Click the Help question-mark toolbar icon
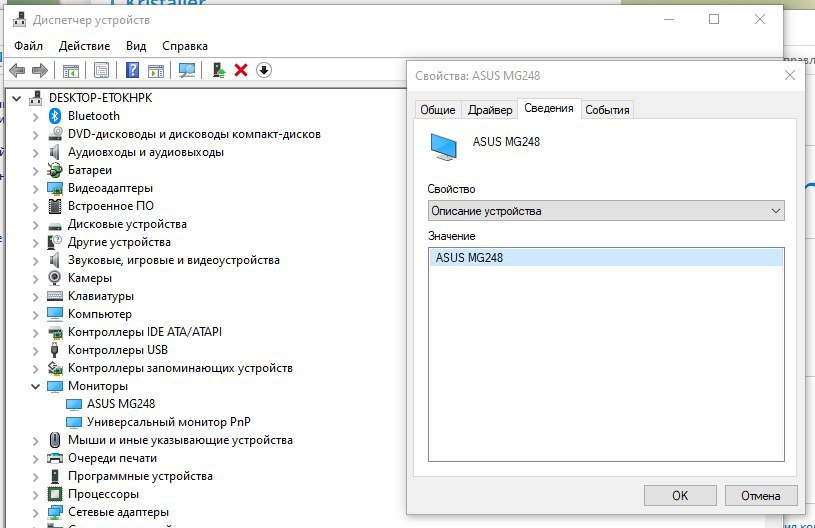The height and width of the screenshot is (528, 815). [x=133, y=70]
